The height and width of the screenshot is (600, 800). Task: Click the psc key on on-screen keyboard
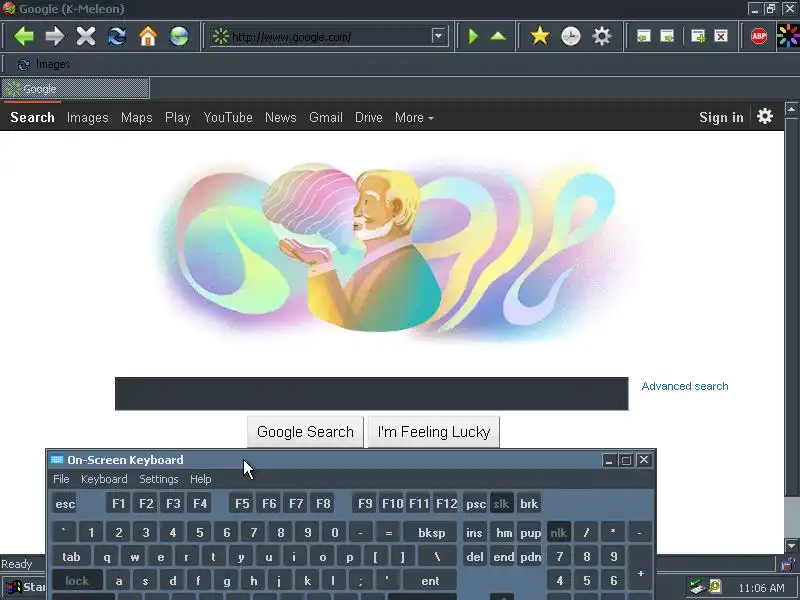tap(475, 504)
